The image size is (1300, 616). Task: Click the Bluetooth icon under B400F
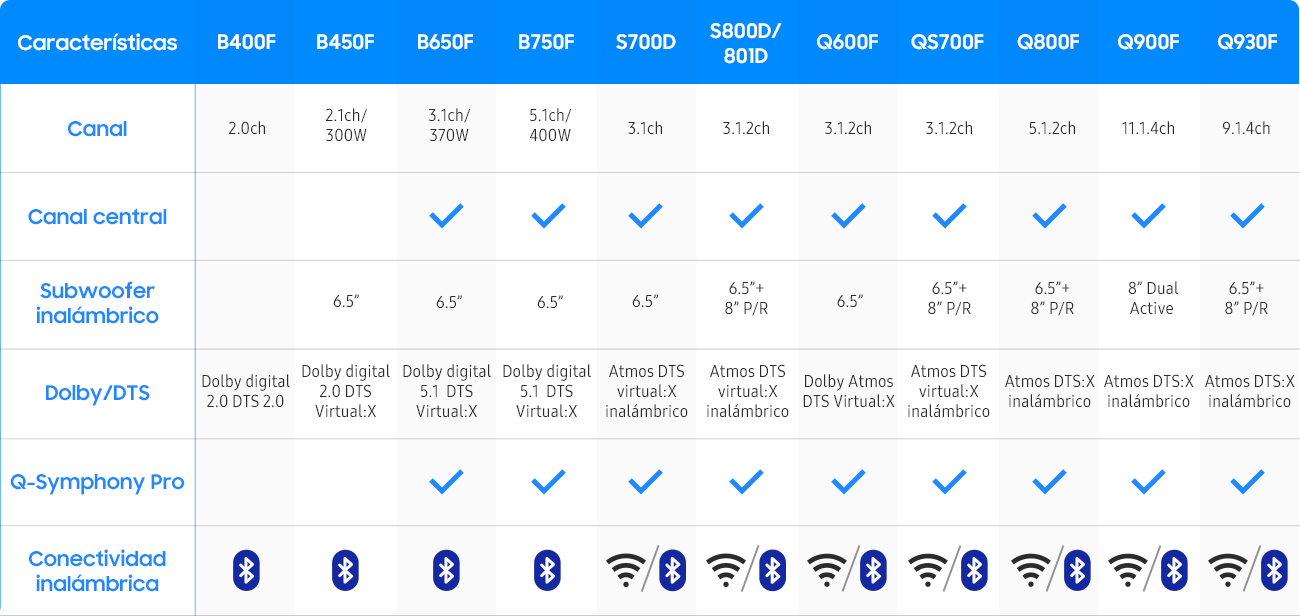point(246,570)
